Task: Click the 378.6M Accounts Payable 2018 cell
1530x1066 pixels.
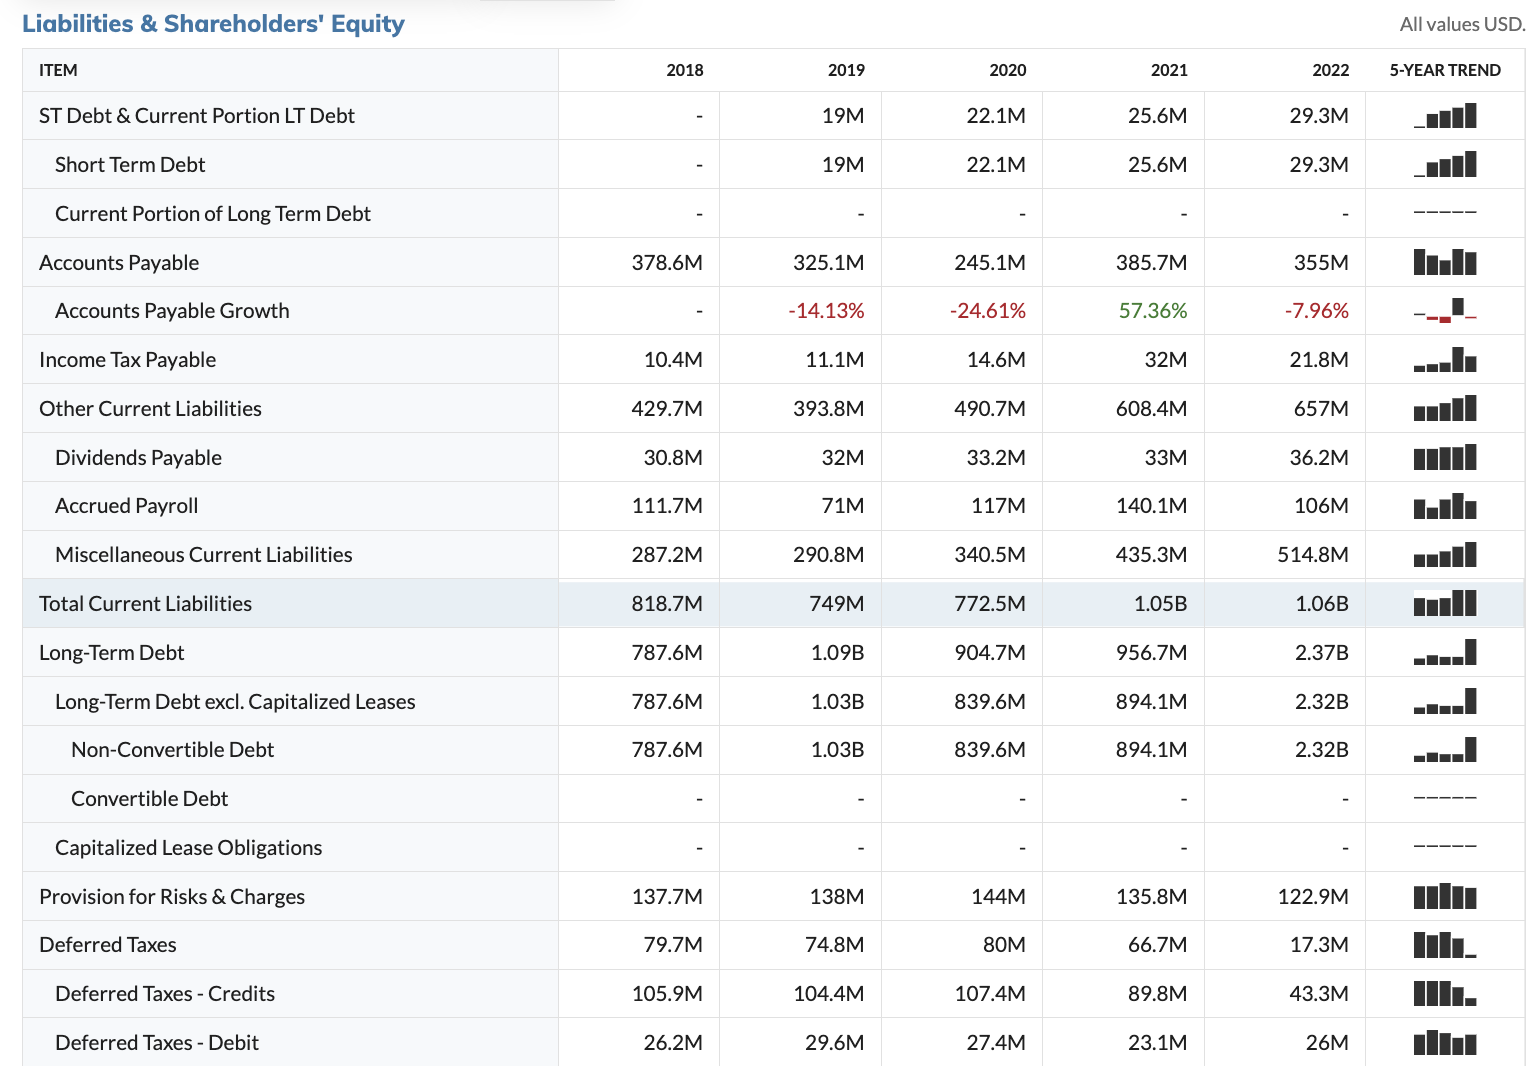Action: click(667, 263)
